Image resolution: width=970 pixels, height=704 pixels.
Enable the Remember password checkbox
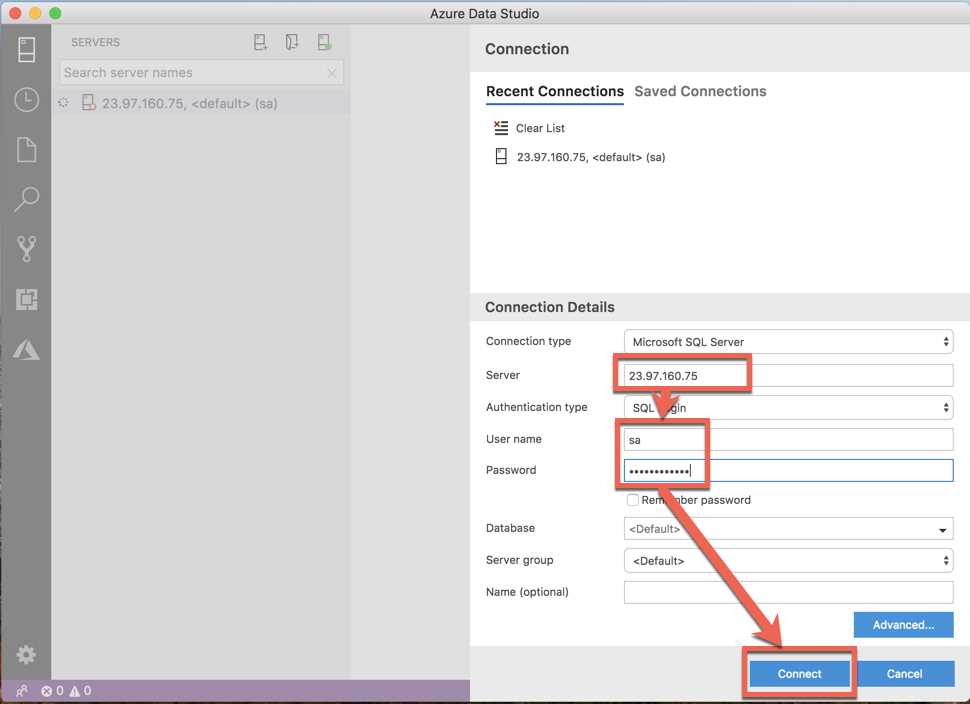632,499
